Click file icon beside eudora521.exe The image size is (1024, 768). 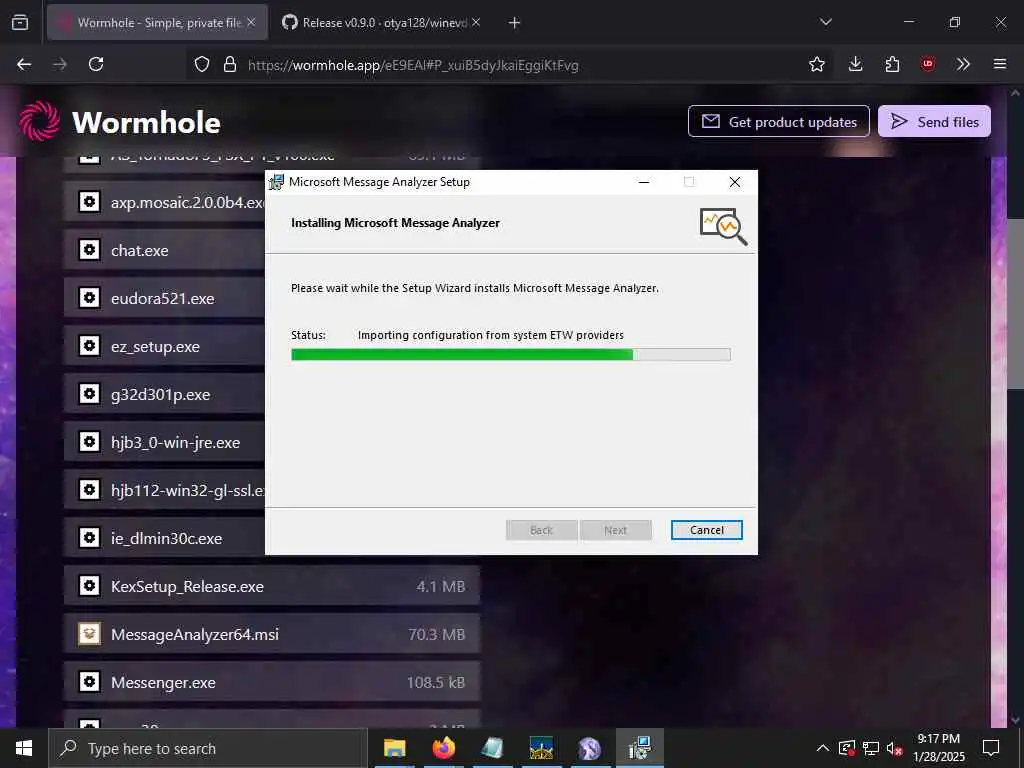click(x=89, y=298)
